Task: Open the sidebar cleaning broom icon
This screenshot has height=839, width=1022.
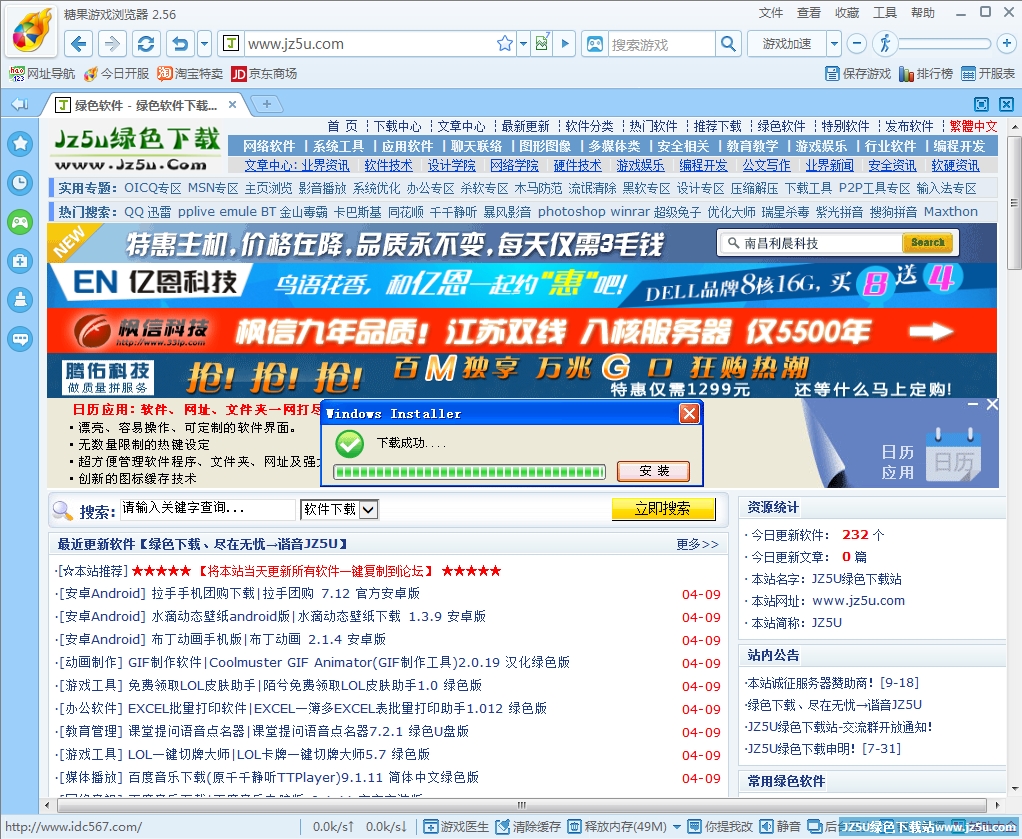Action: click(x=20, y=300)
